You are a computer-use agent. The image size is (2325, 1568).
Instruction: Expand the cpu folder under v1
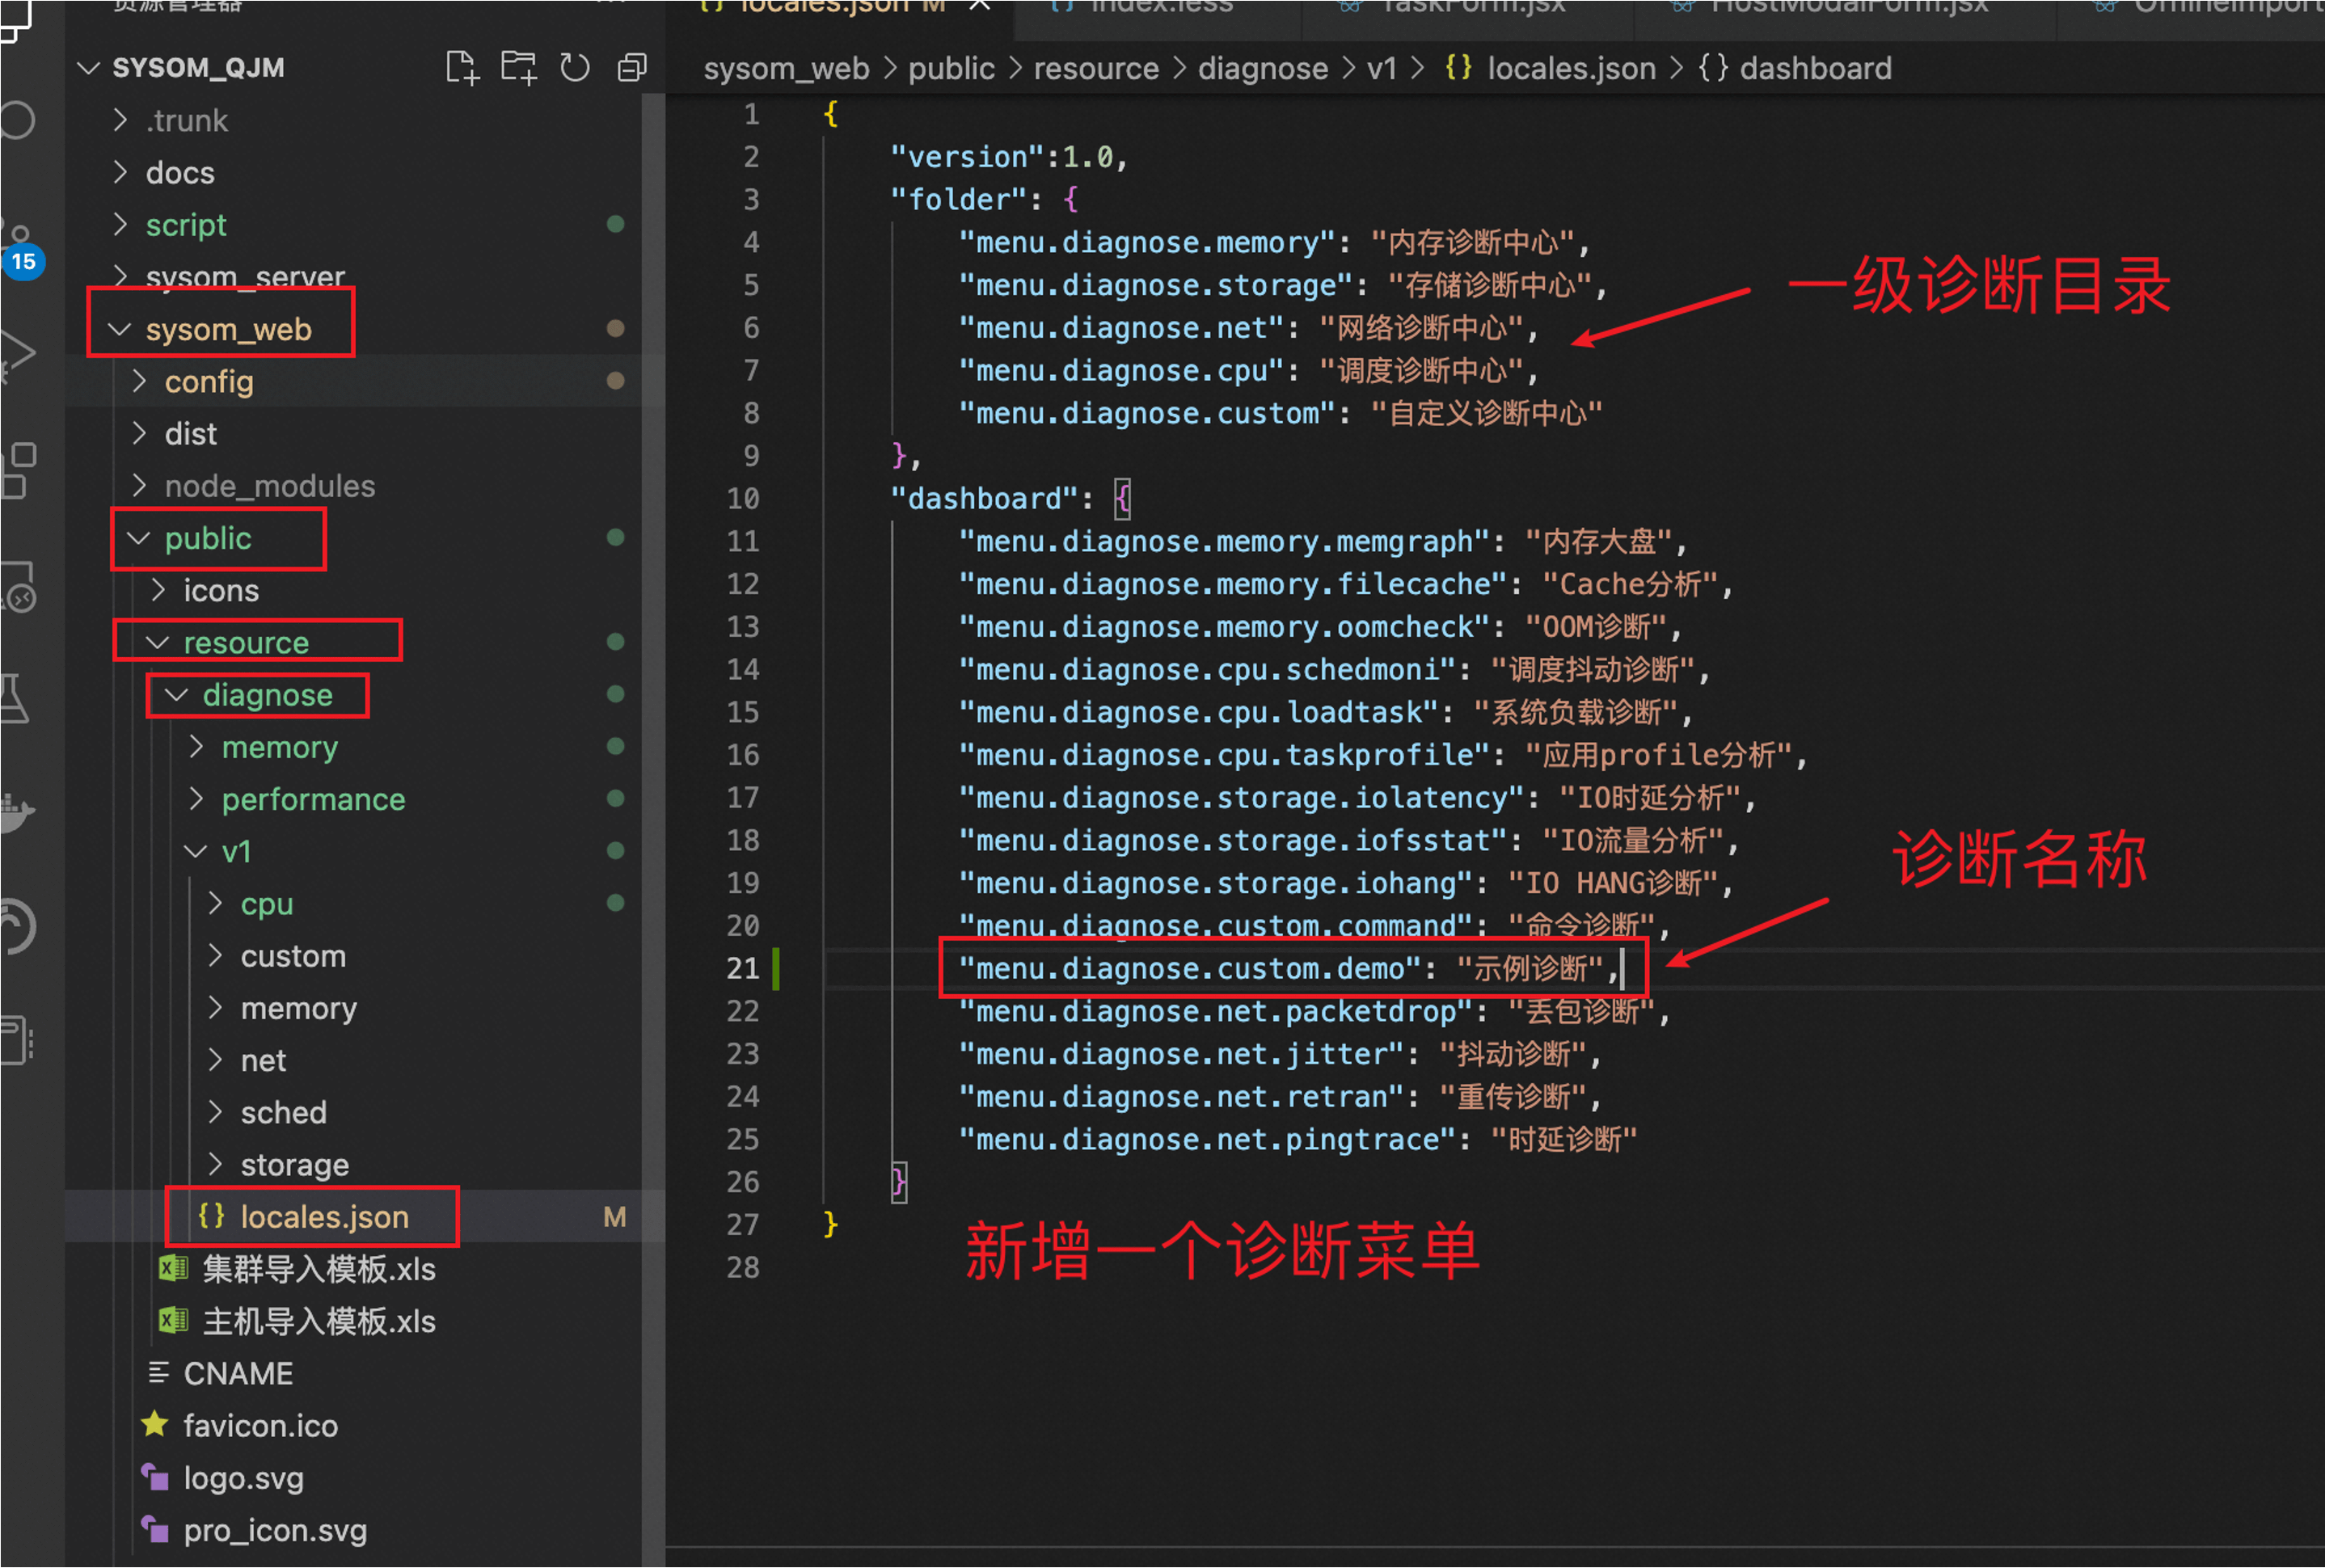(216, 903)
